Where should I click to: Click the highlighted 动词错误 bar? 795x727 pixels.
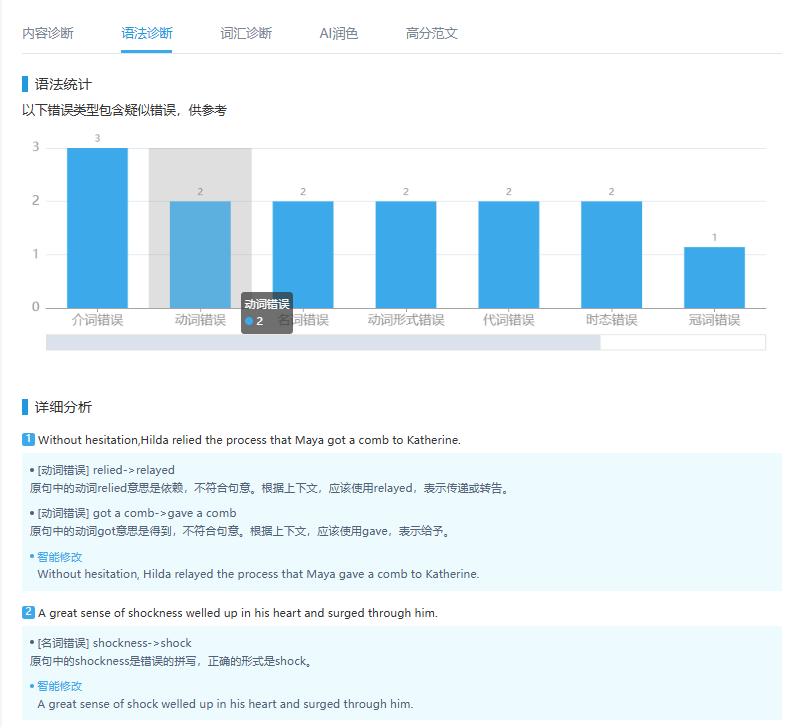200,254
